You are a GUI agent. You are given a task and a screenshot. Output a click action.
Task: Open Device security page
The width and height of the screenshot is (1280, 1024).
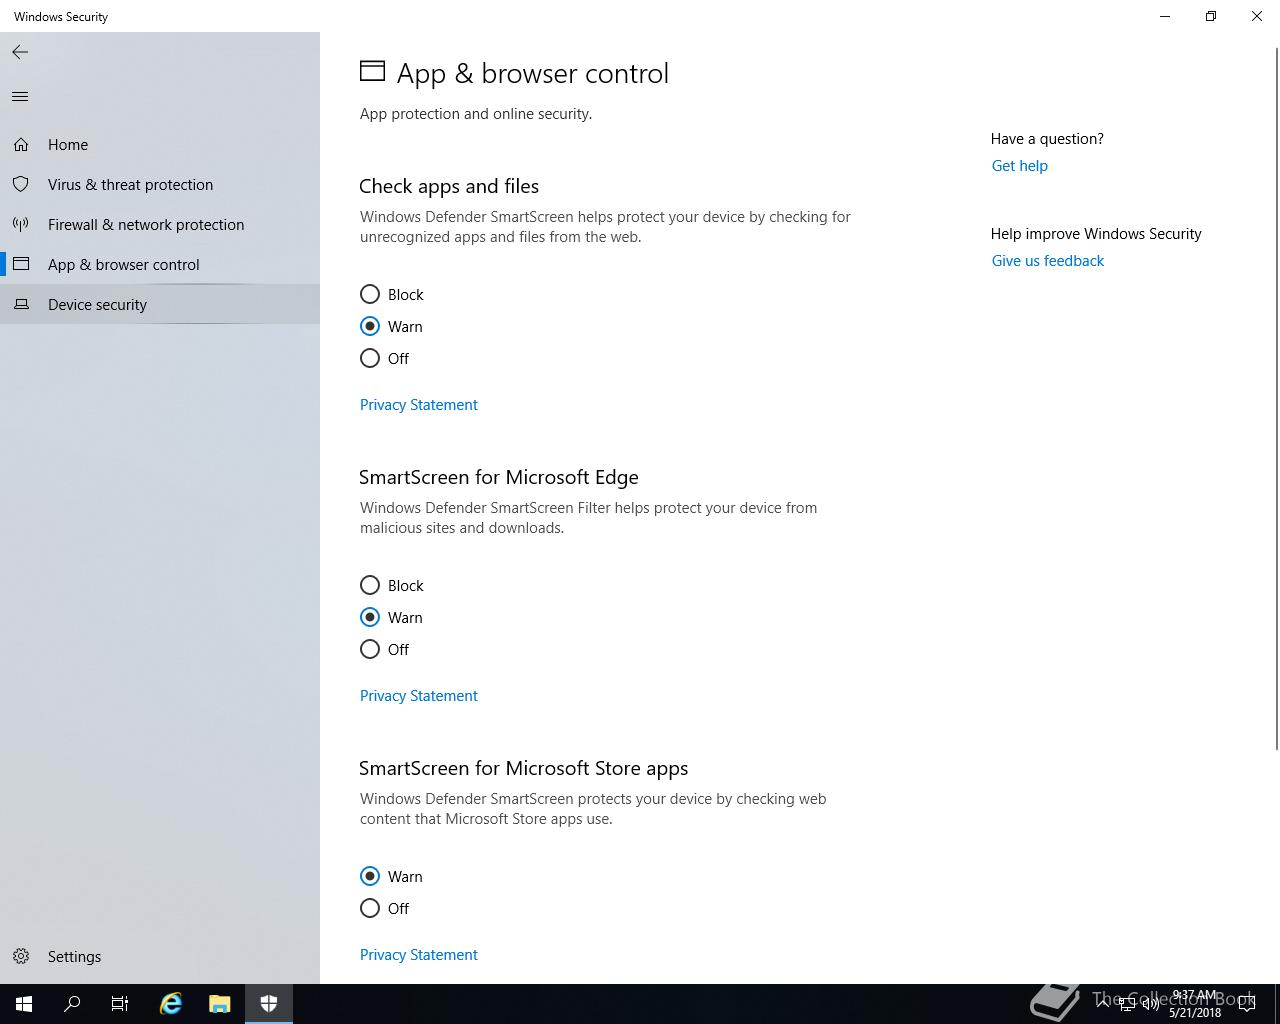pos(160,305)
